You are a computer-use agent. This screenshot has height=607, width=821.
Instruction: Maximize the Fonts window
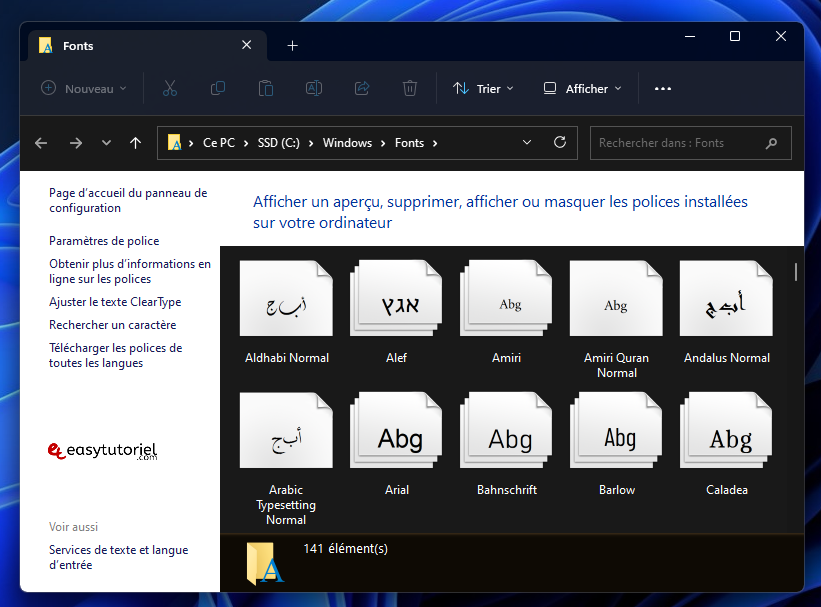pyautogui.click(x=735, y=36)
